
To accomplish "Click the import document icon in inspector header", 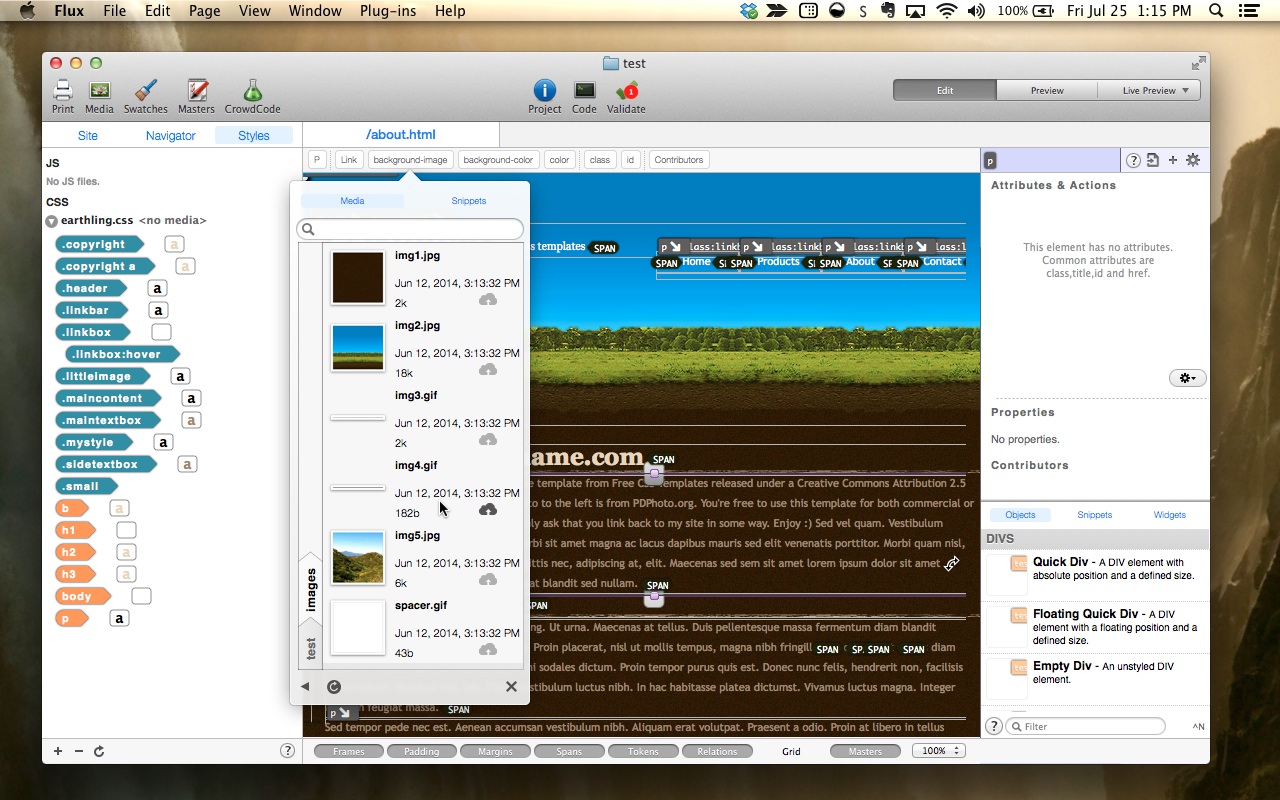I will [1153, 160].
